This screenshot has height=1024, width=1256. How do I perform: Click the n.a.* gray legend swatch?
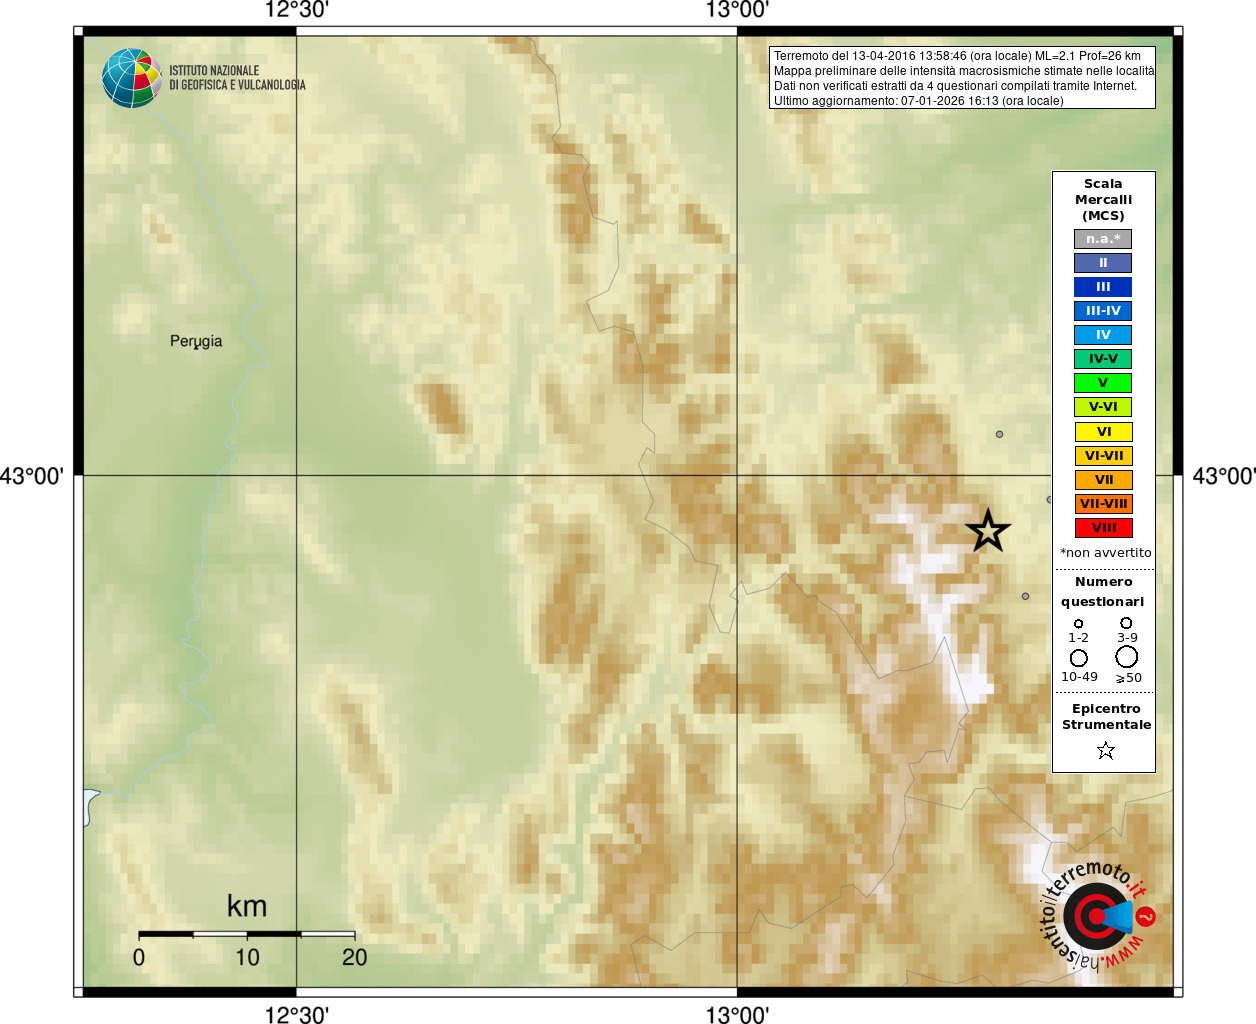click(1103, 239)
